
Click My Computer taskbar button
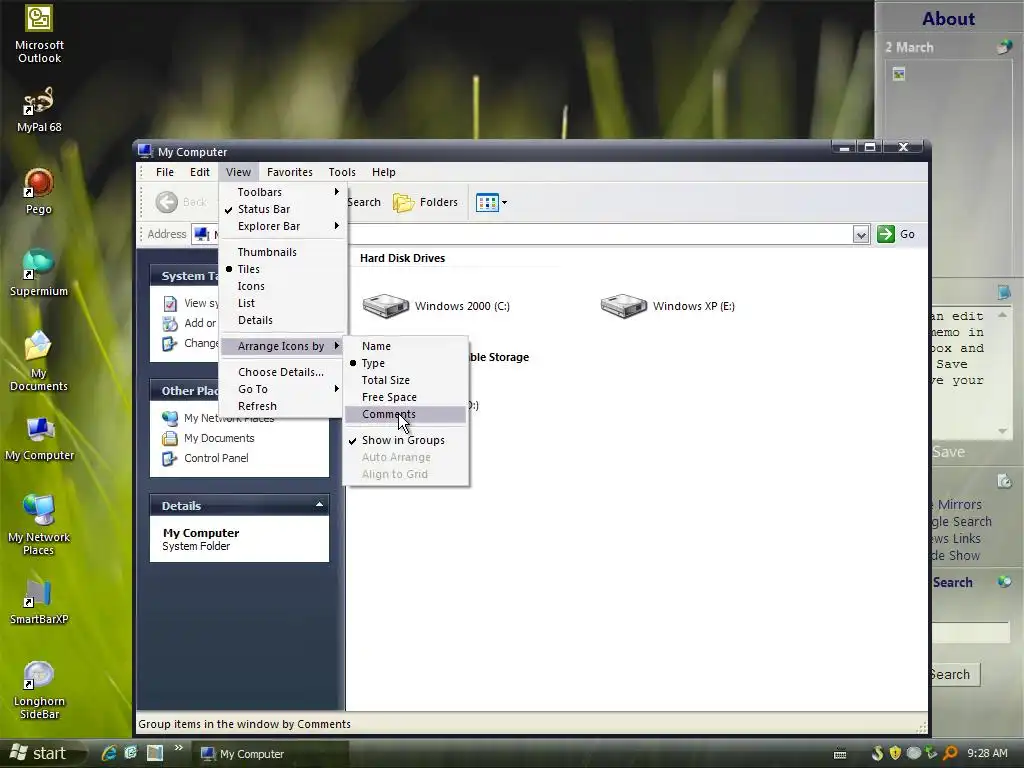271,754
